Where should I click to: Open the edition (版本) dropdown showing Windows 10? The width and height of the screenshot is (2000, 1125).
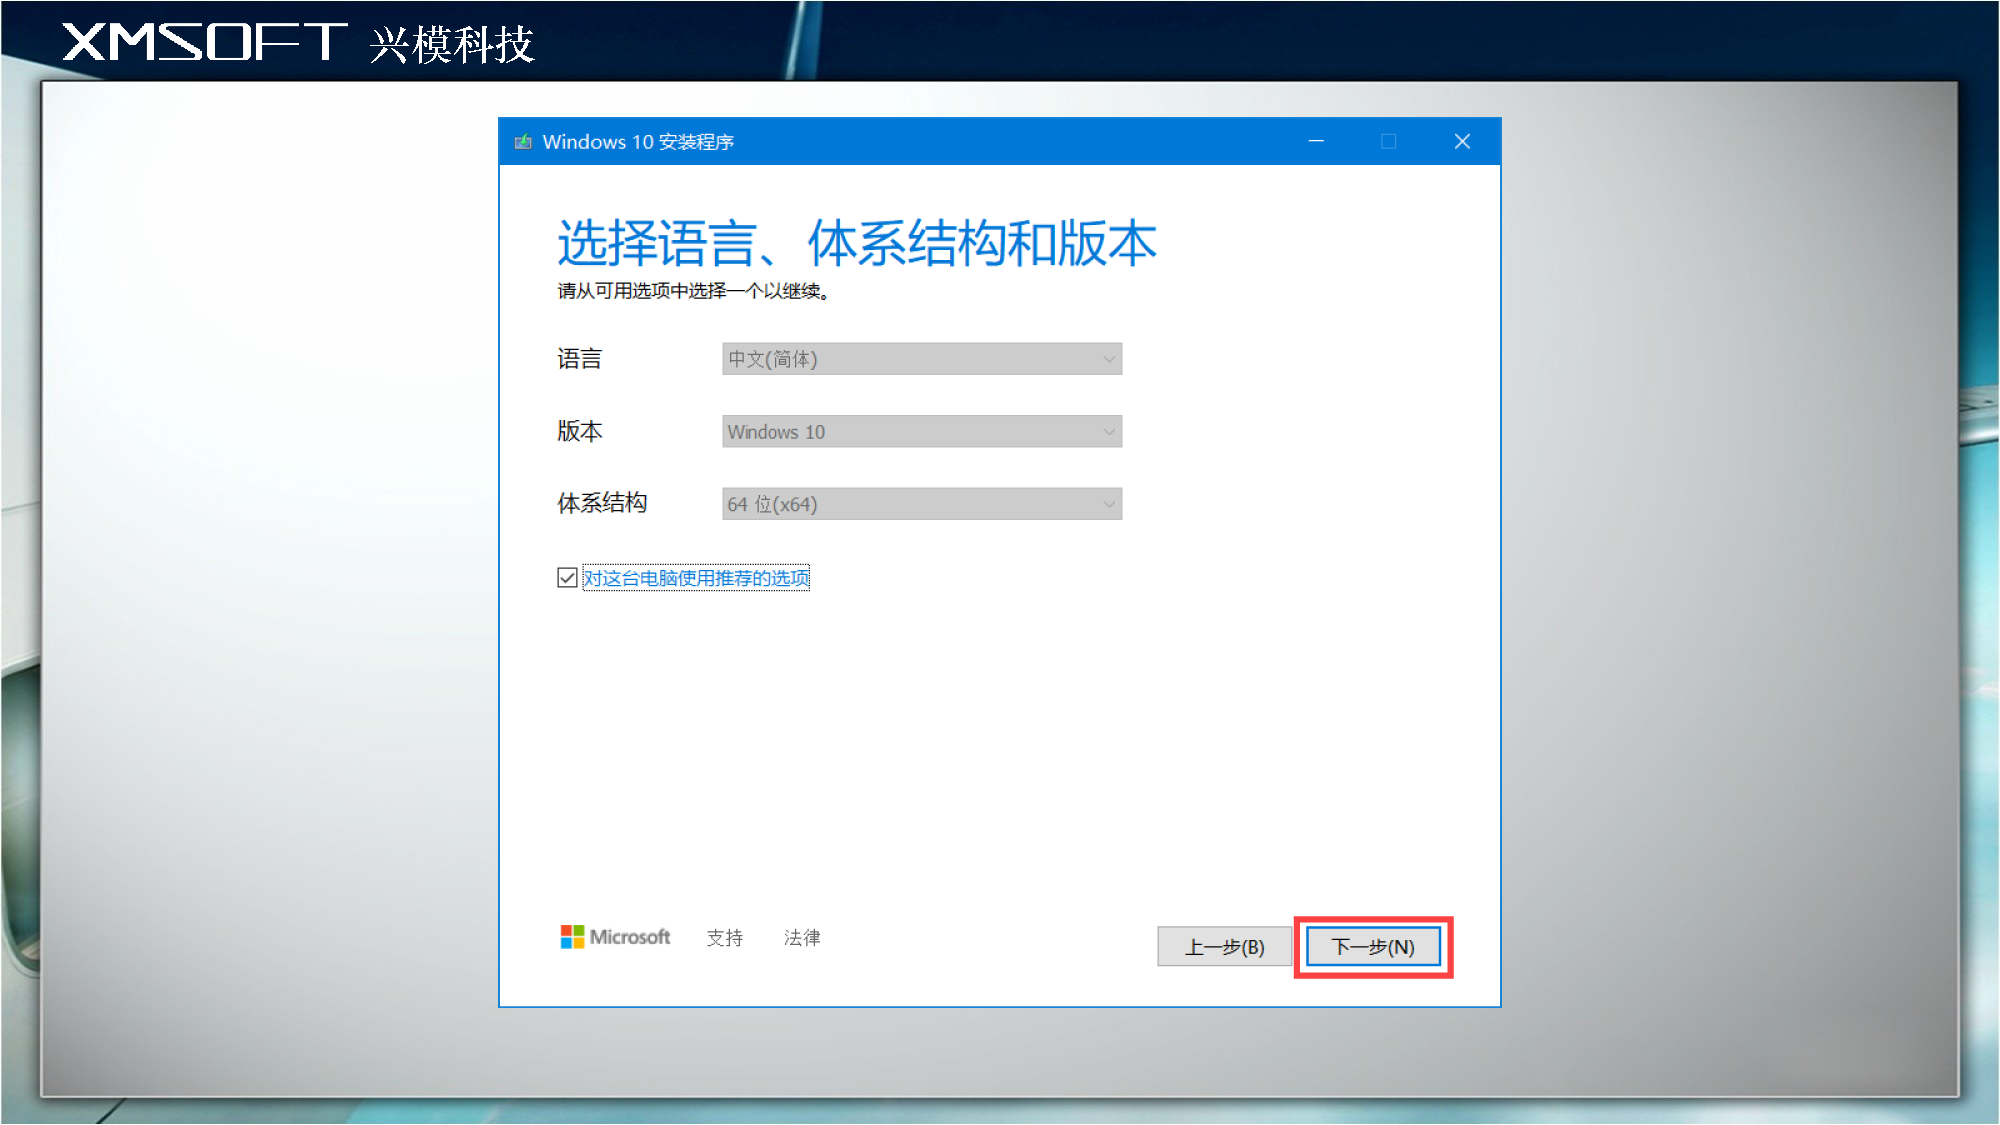922,432
